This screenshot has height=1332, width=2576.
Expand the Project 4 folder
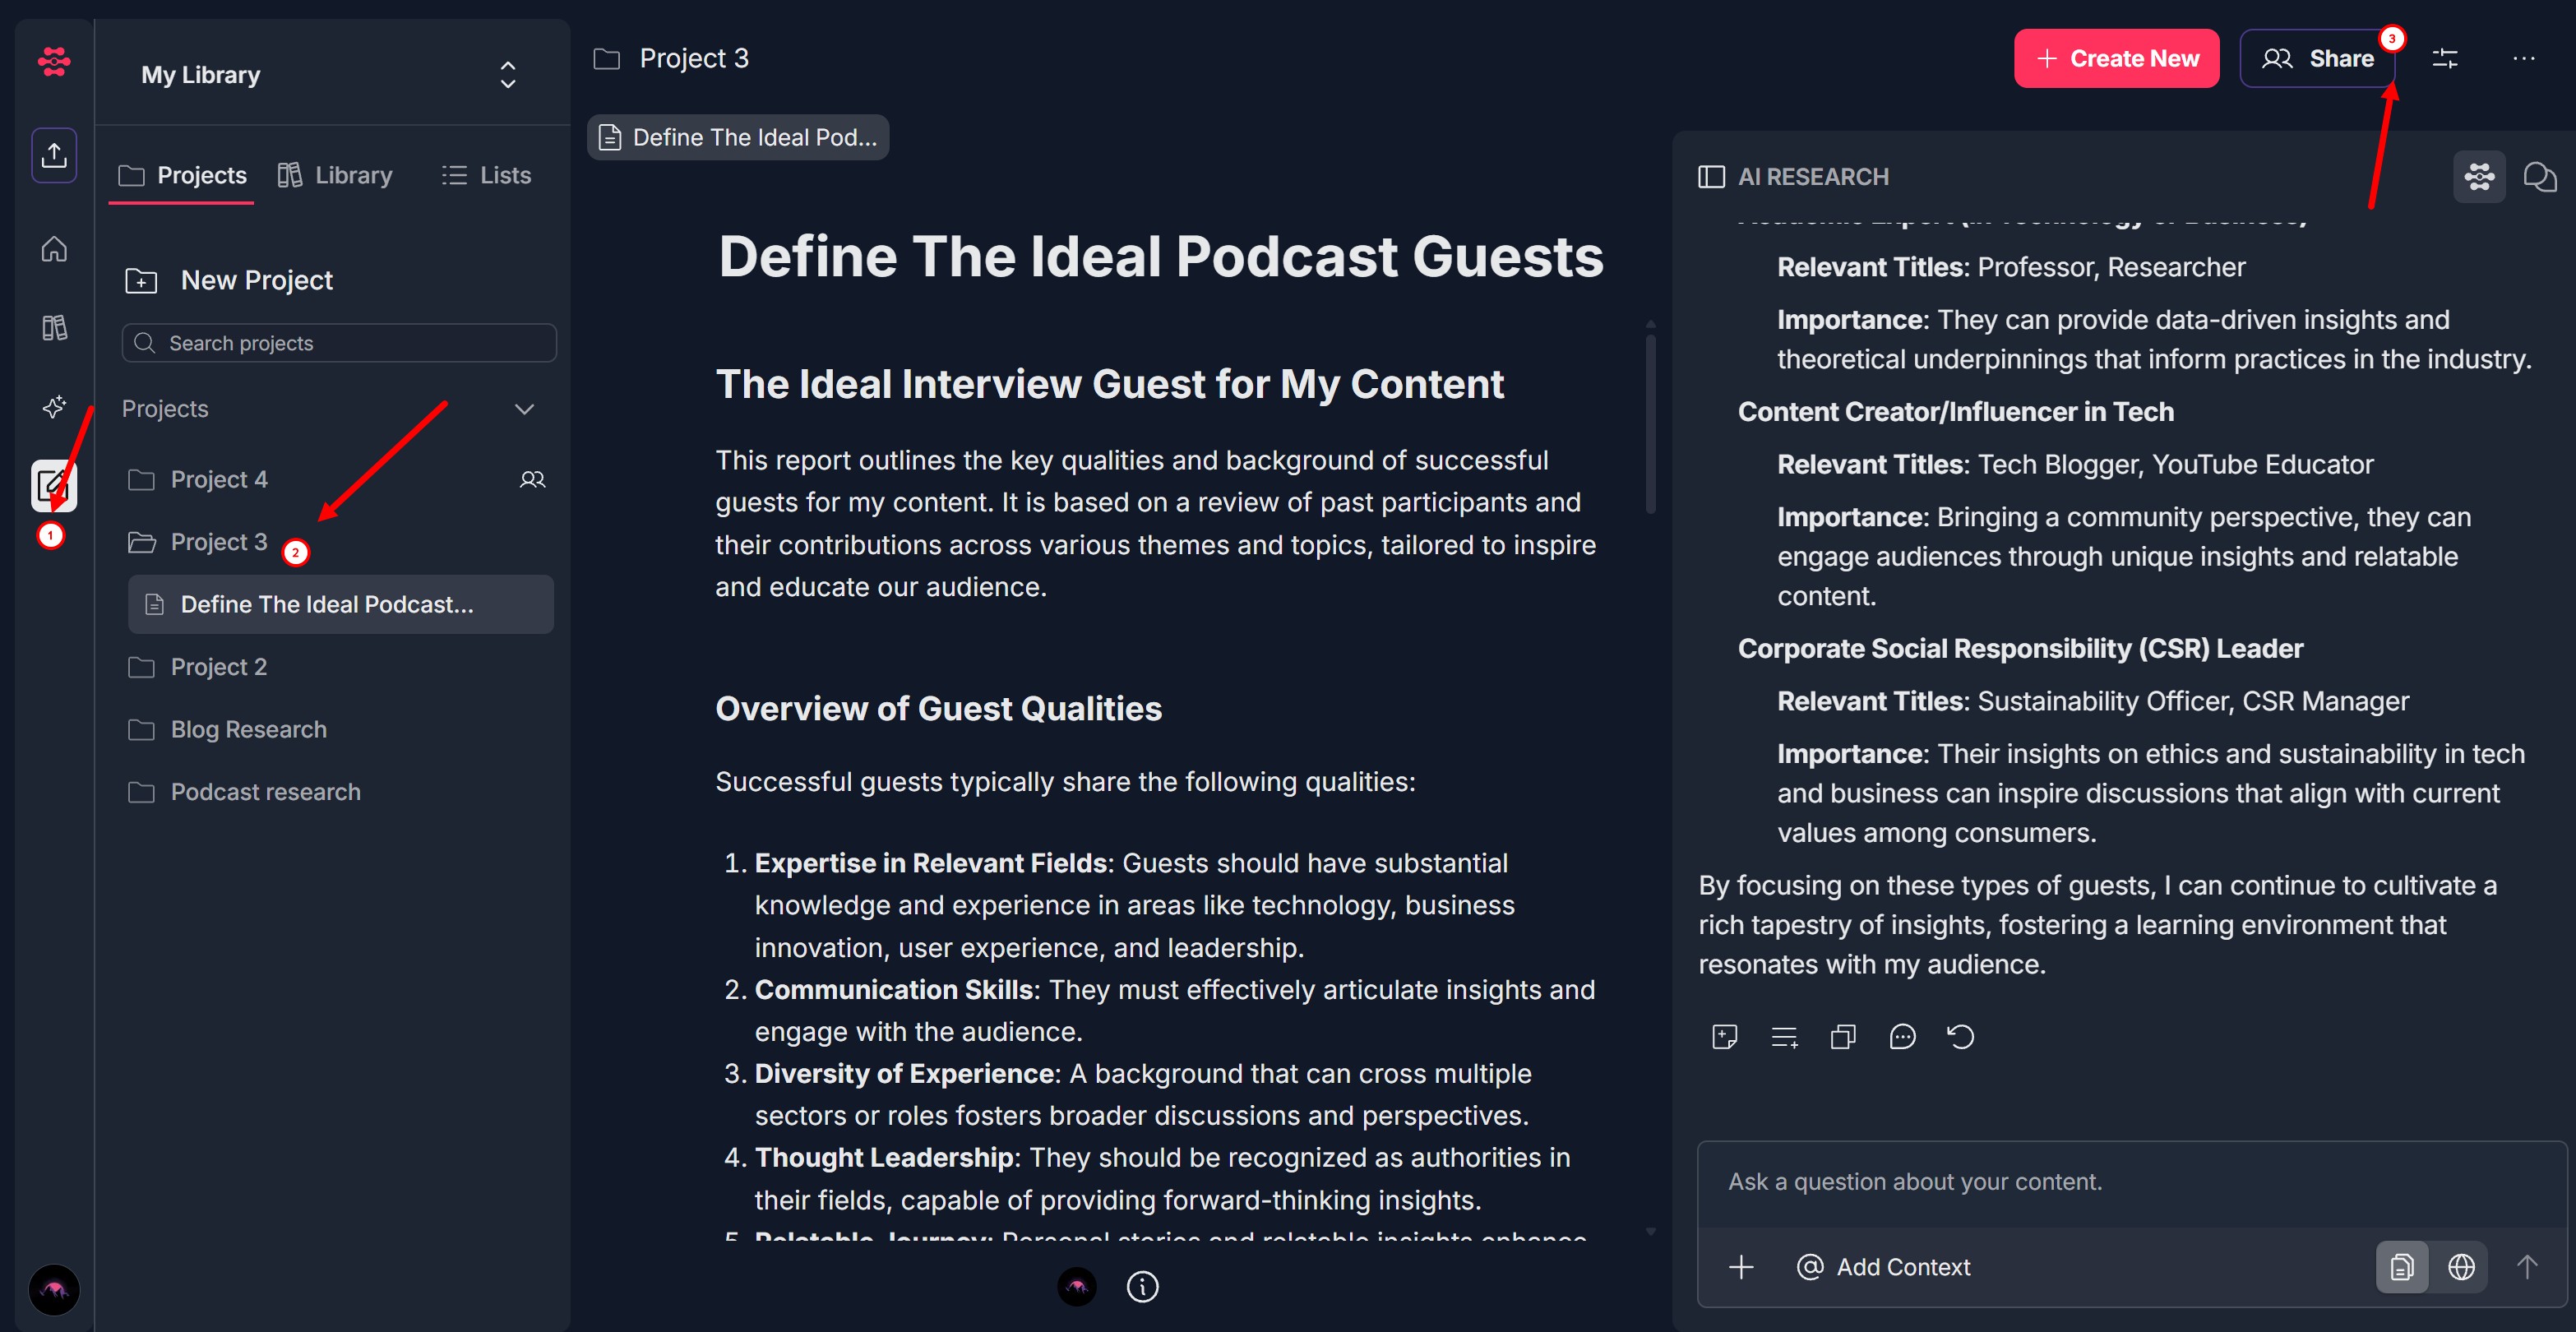(x=219, y=480)
